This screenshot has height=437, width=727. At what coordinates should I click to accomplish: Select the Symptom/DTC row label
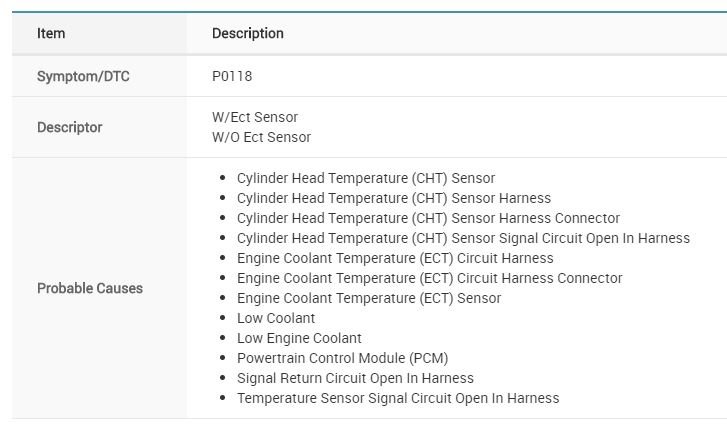click(83, 76)
